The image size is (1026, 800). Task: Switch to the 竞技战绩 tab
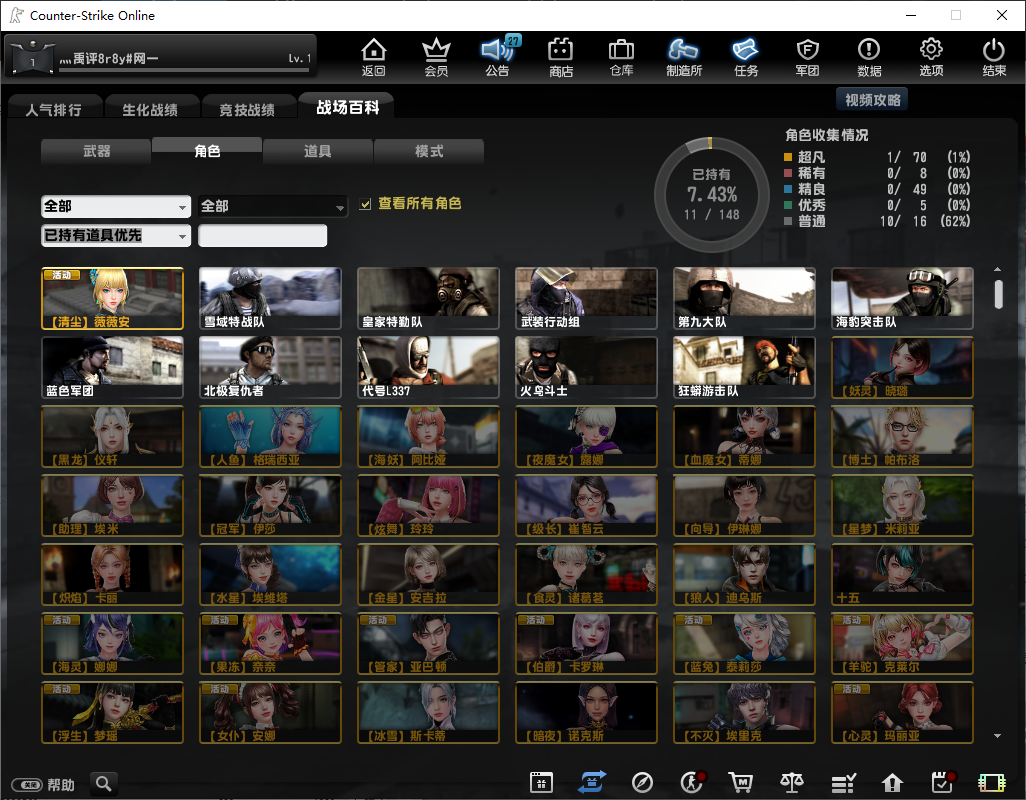(x=247, y=109)
